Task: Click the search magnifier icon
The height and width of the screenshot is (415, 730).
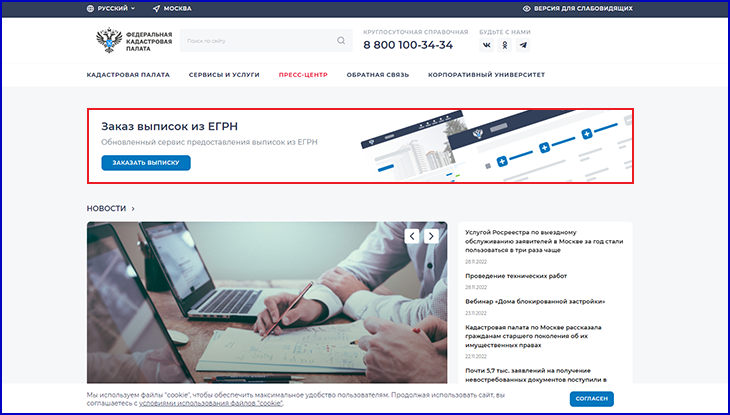Action: [341, 41]
